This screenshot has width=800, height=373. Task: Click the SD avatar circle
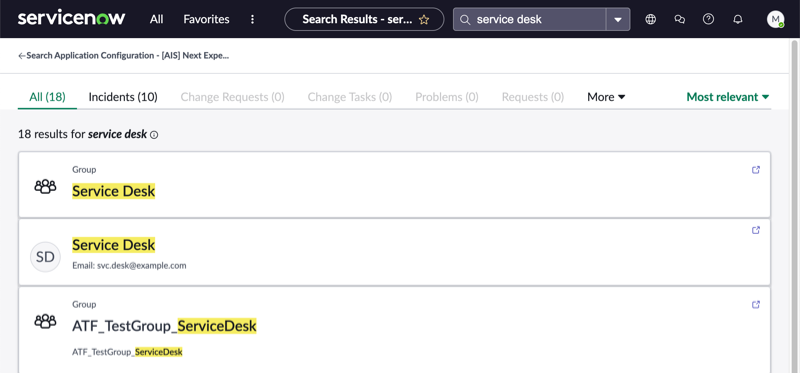pyautogui.click(x=45, y=257)
